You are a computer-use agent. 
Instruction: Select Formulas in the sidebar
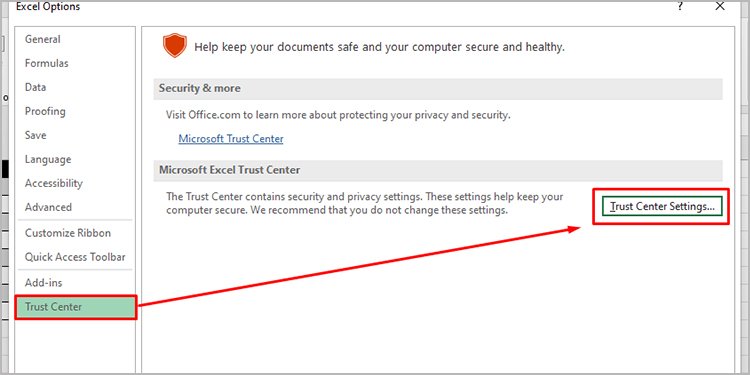click(x=46, y=63)
